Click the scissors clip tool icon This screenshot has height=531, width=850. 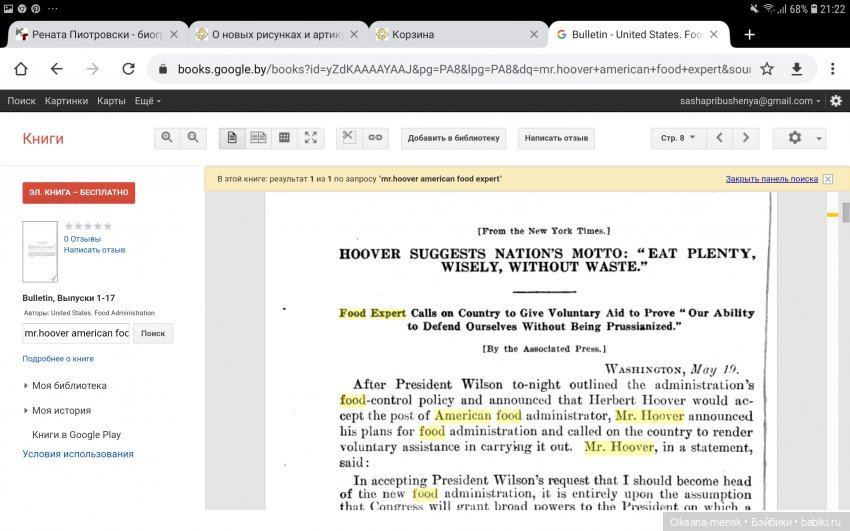click(x=348, y=138)
